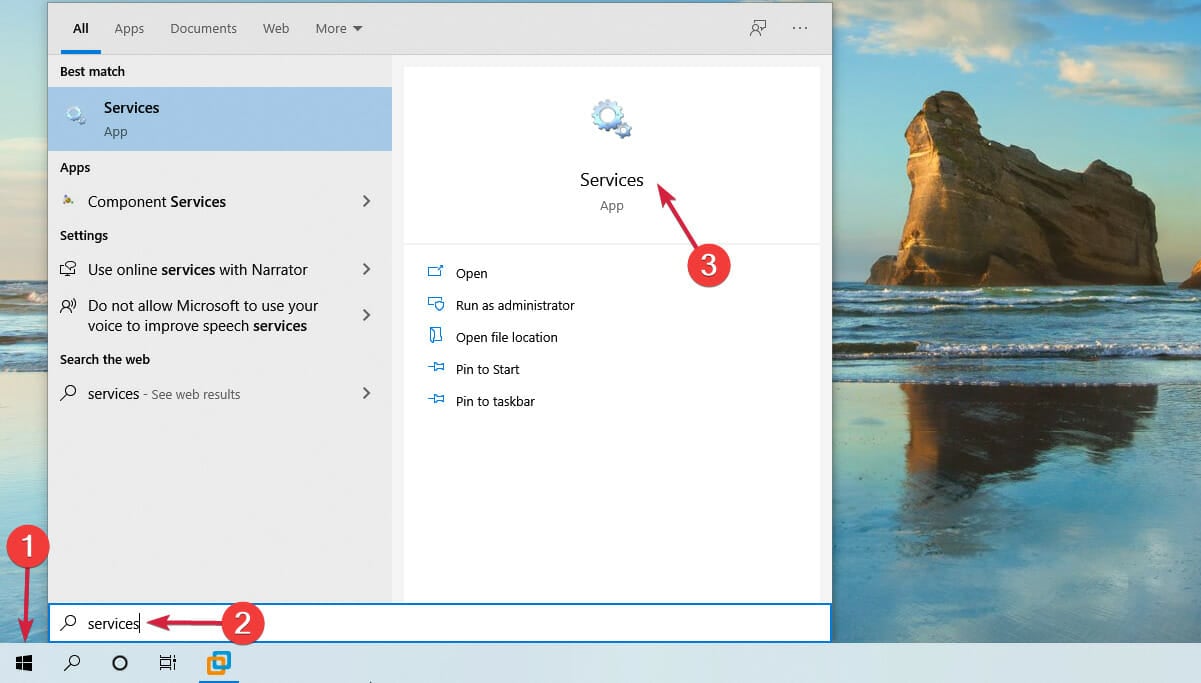Select the Web search tab
Screen dimensions: 1201x683
tap(276, 28)
